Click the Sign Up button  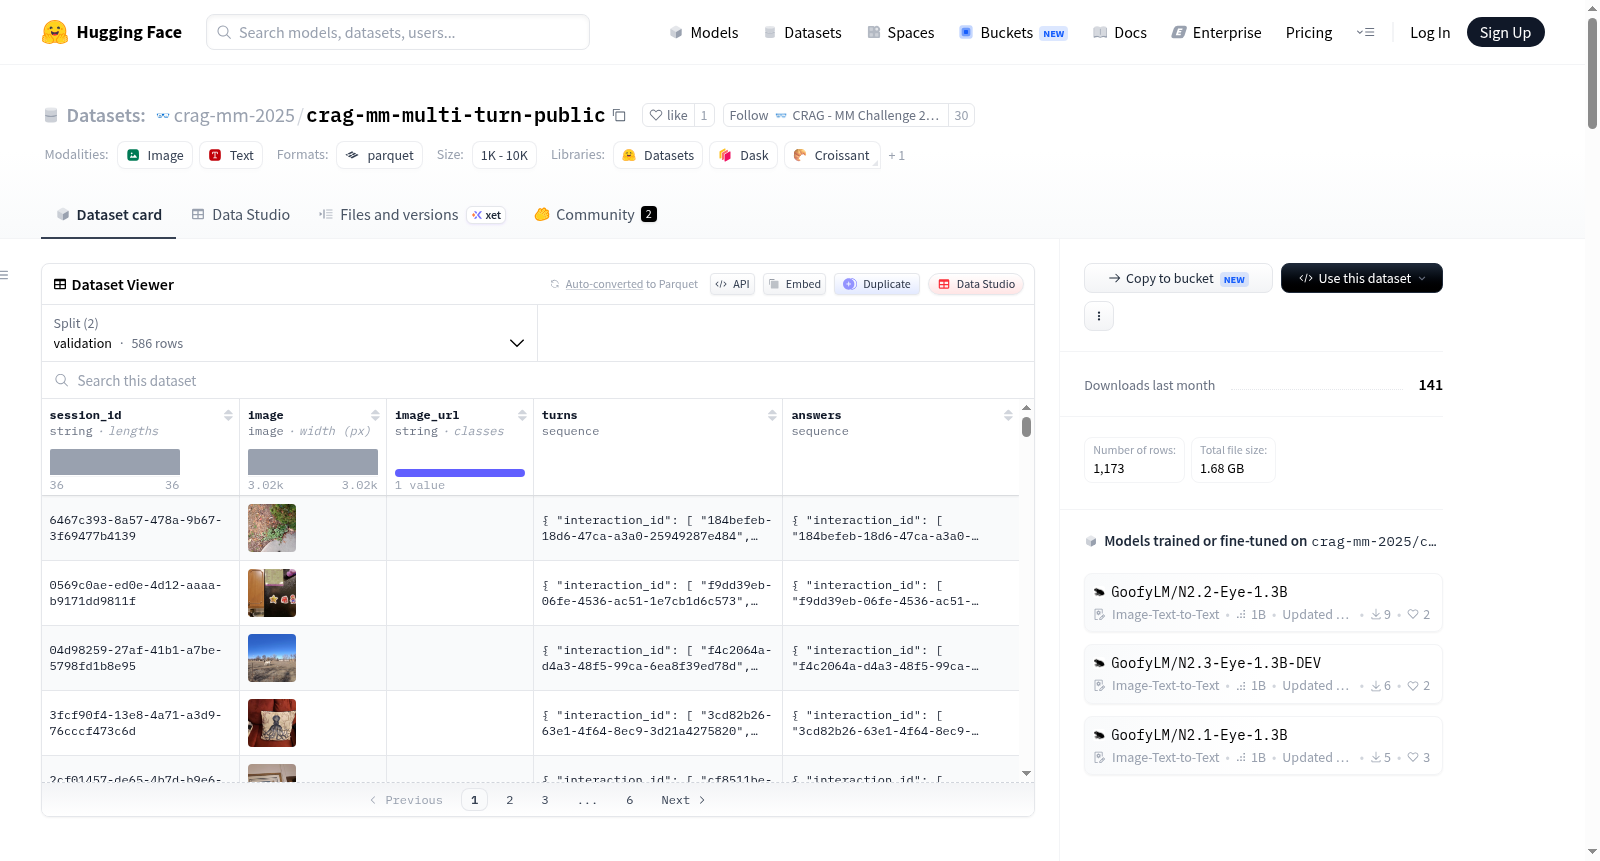click(1505, 32)
